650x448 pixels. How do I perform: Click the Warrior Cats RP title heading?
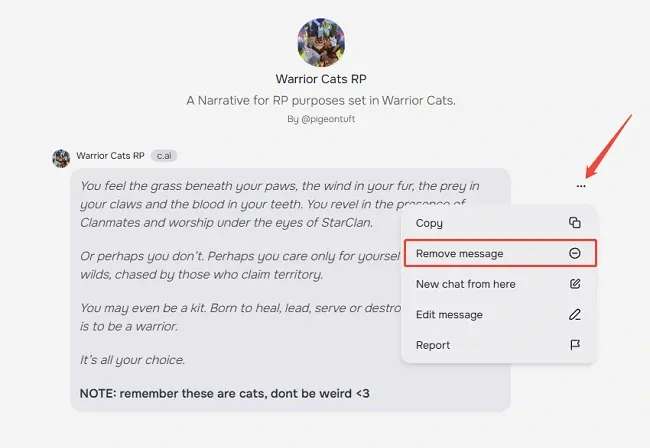tap(322, 79)
